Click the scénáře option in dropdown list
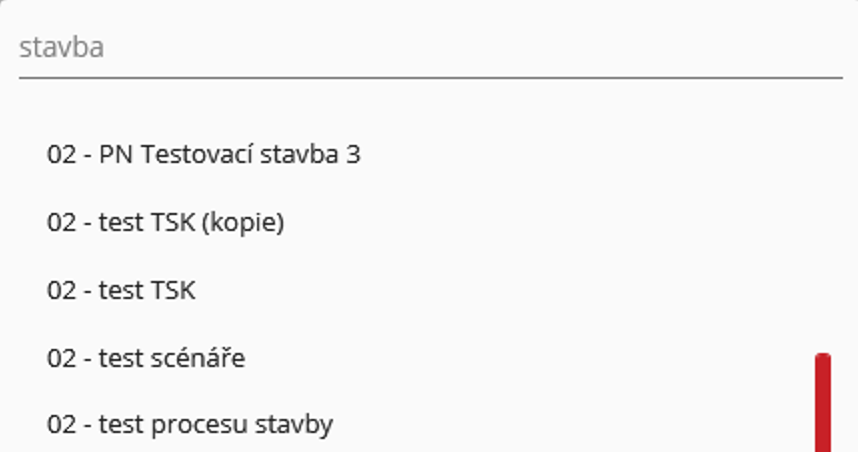 146,358
